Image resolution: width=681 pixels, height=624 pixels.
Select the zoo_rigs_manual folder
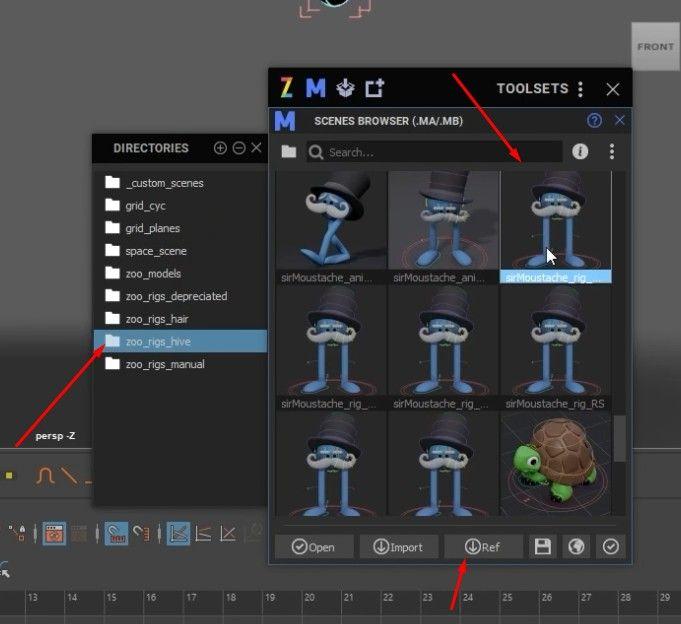180,364
